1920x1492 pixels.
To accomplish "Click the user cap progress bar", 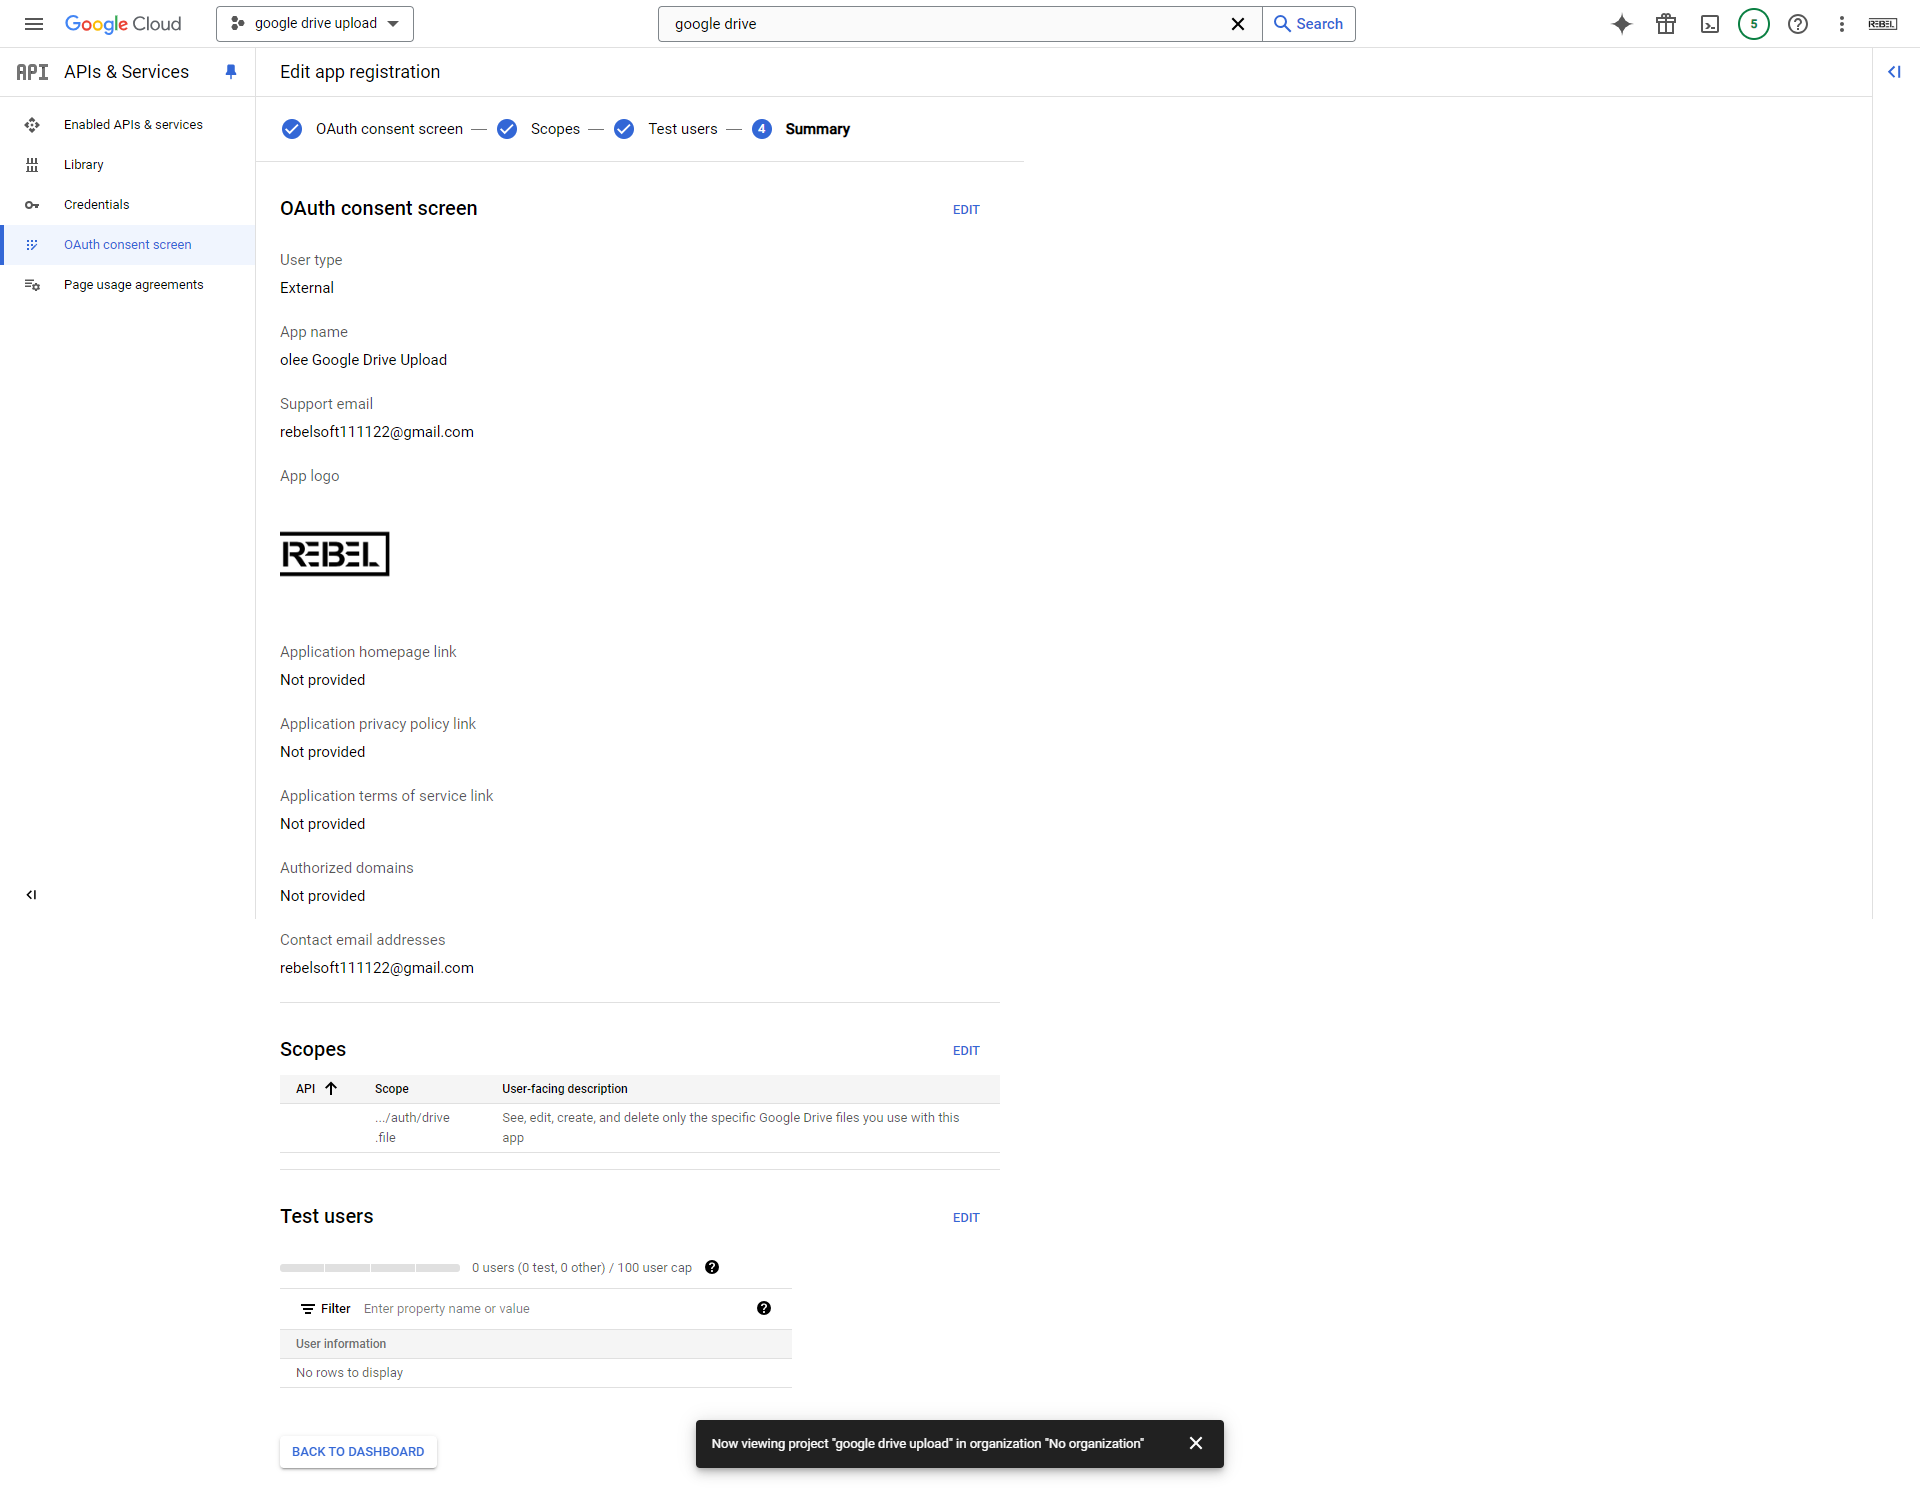I will [x=370, y=1268].
